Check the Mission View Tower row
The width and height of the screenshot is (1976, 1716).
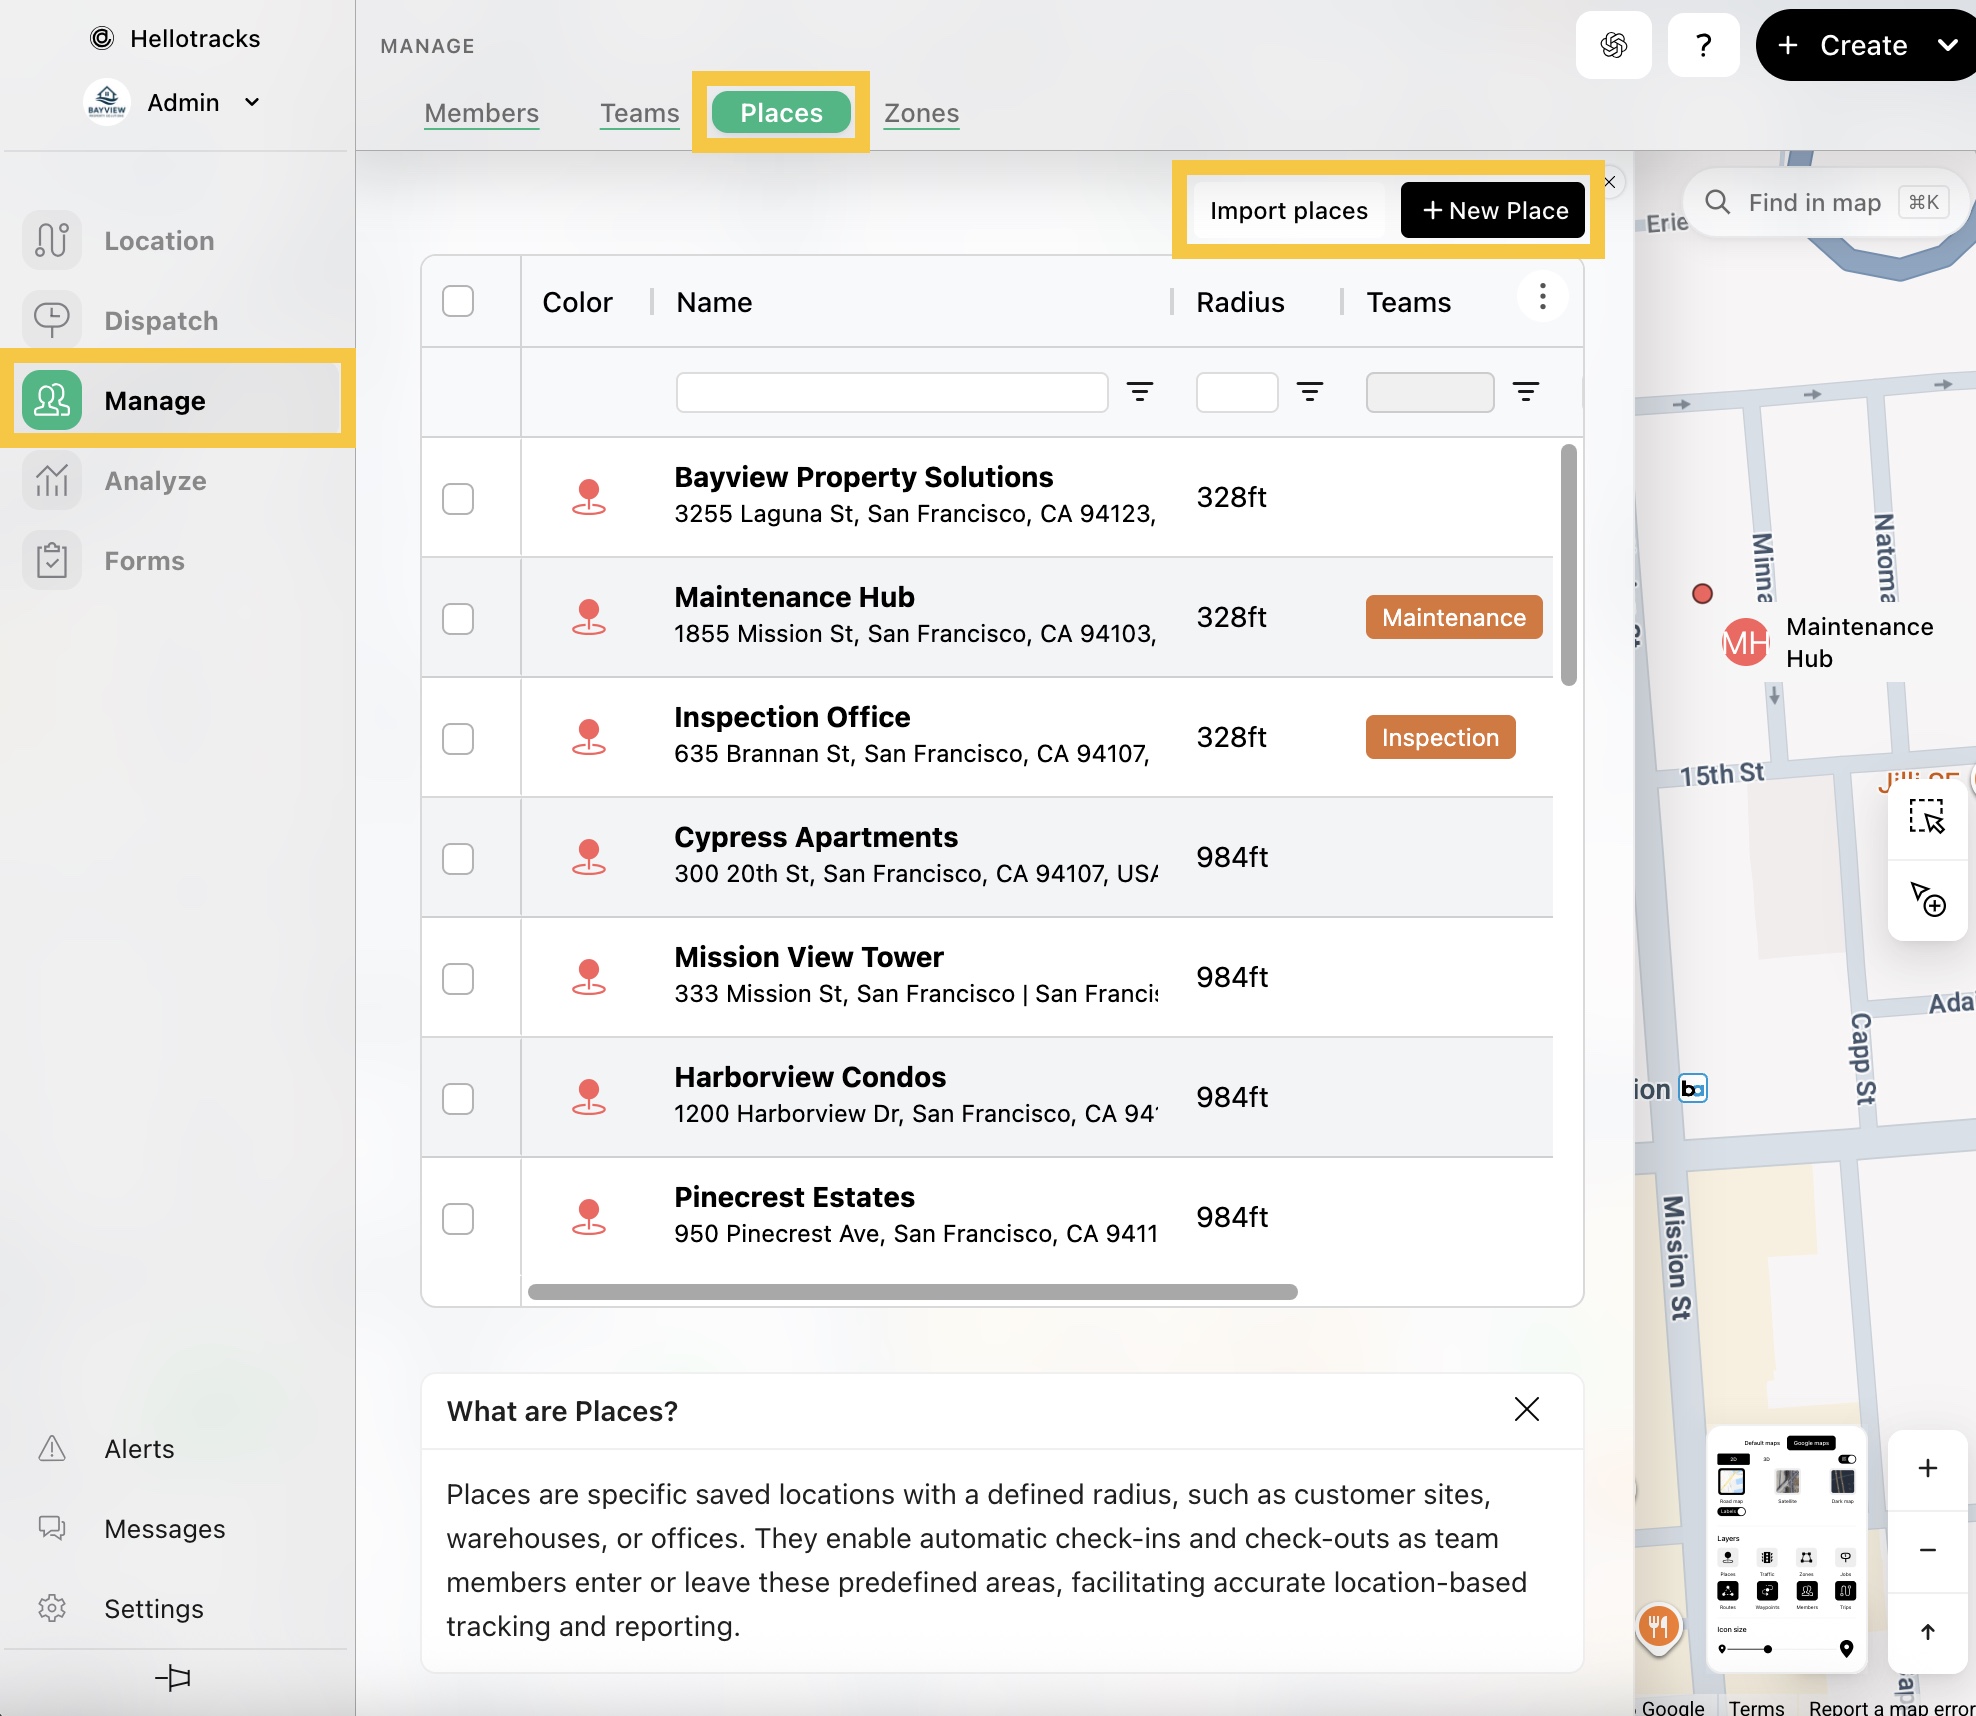pyautogui.click(x=458, y=979)
